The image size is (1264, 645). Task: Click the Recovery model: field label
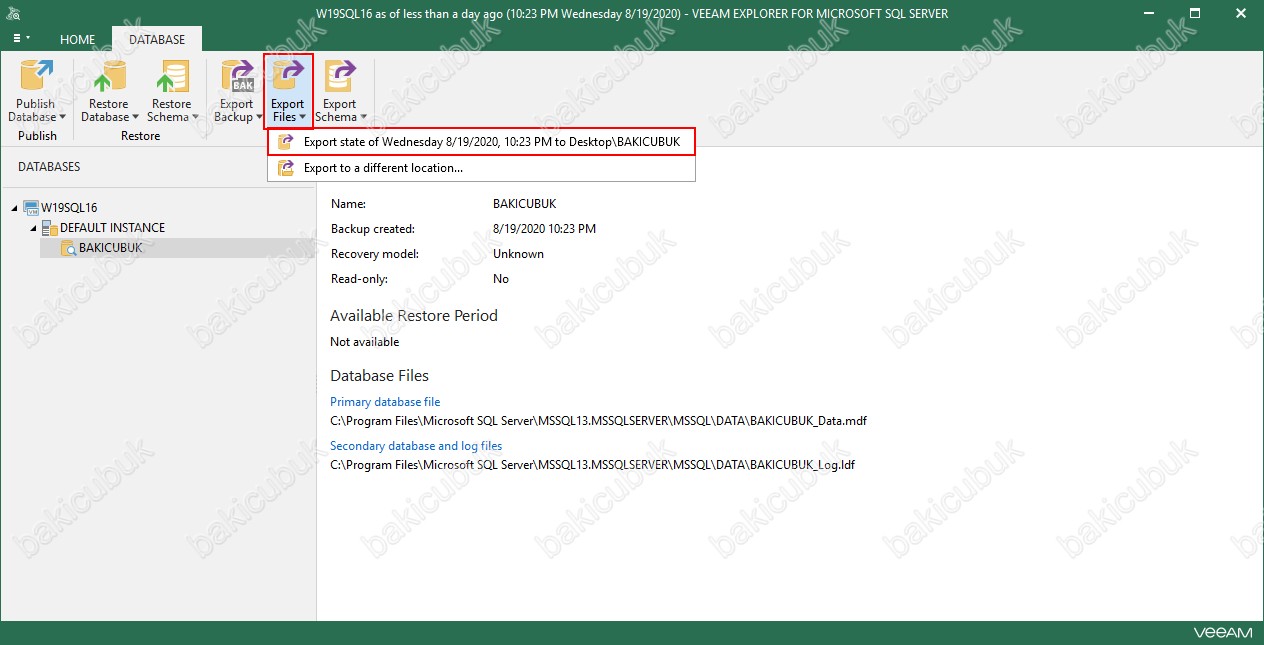coord(375,254)
